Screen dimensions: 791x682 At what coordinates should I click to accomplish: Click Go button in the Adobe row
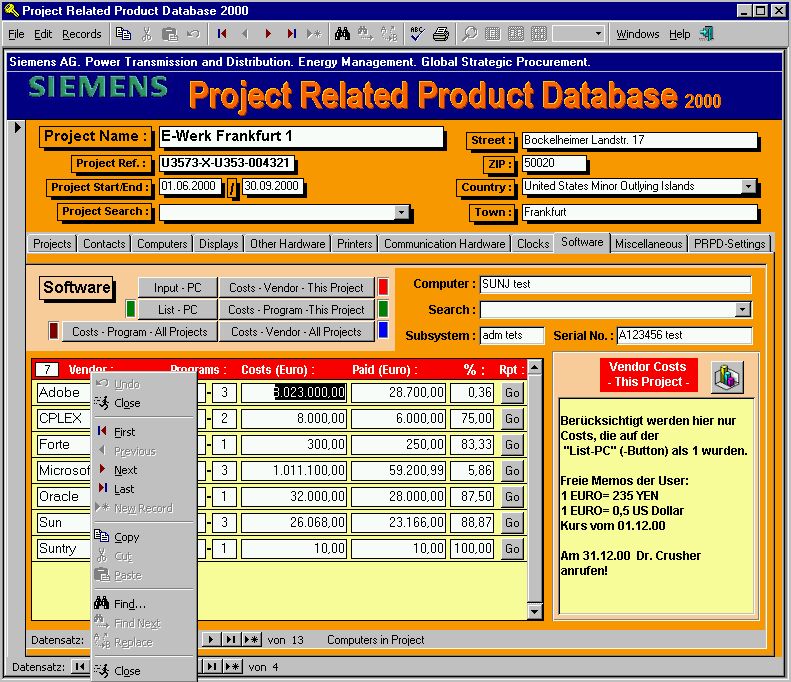pos(512,392)
